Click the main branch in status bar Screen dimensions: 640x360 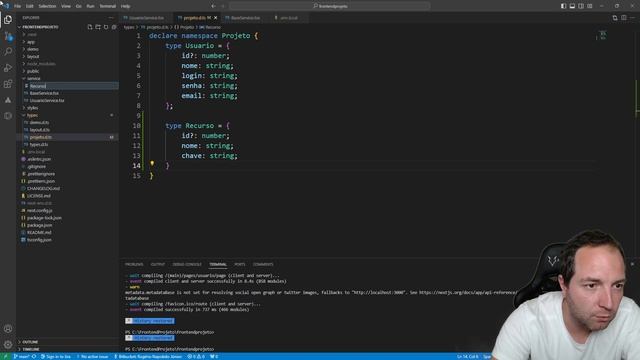22,356
